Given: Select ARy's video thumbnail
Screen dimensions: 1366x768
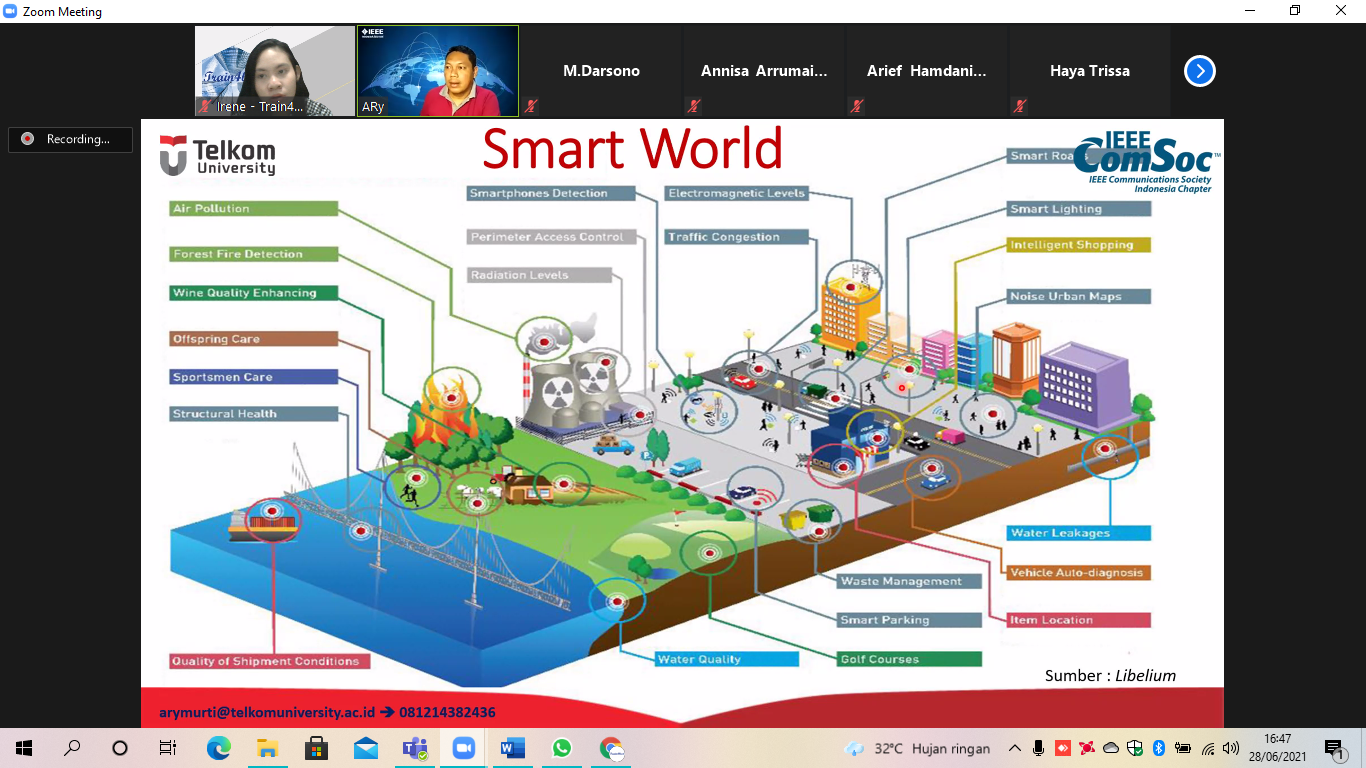Looking at the screenshot, I should coord(438,71).
